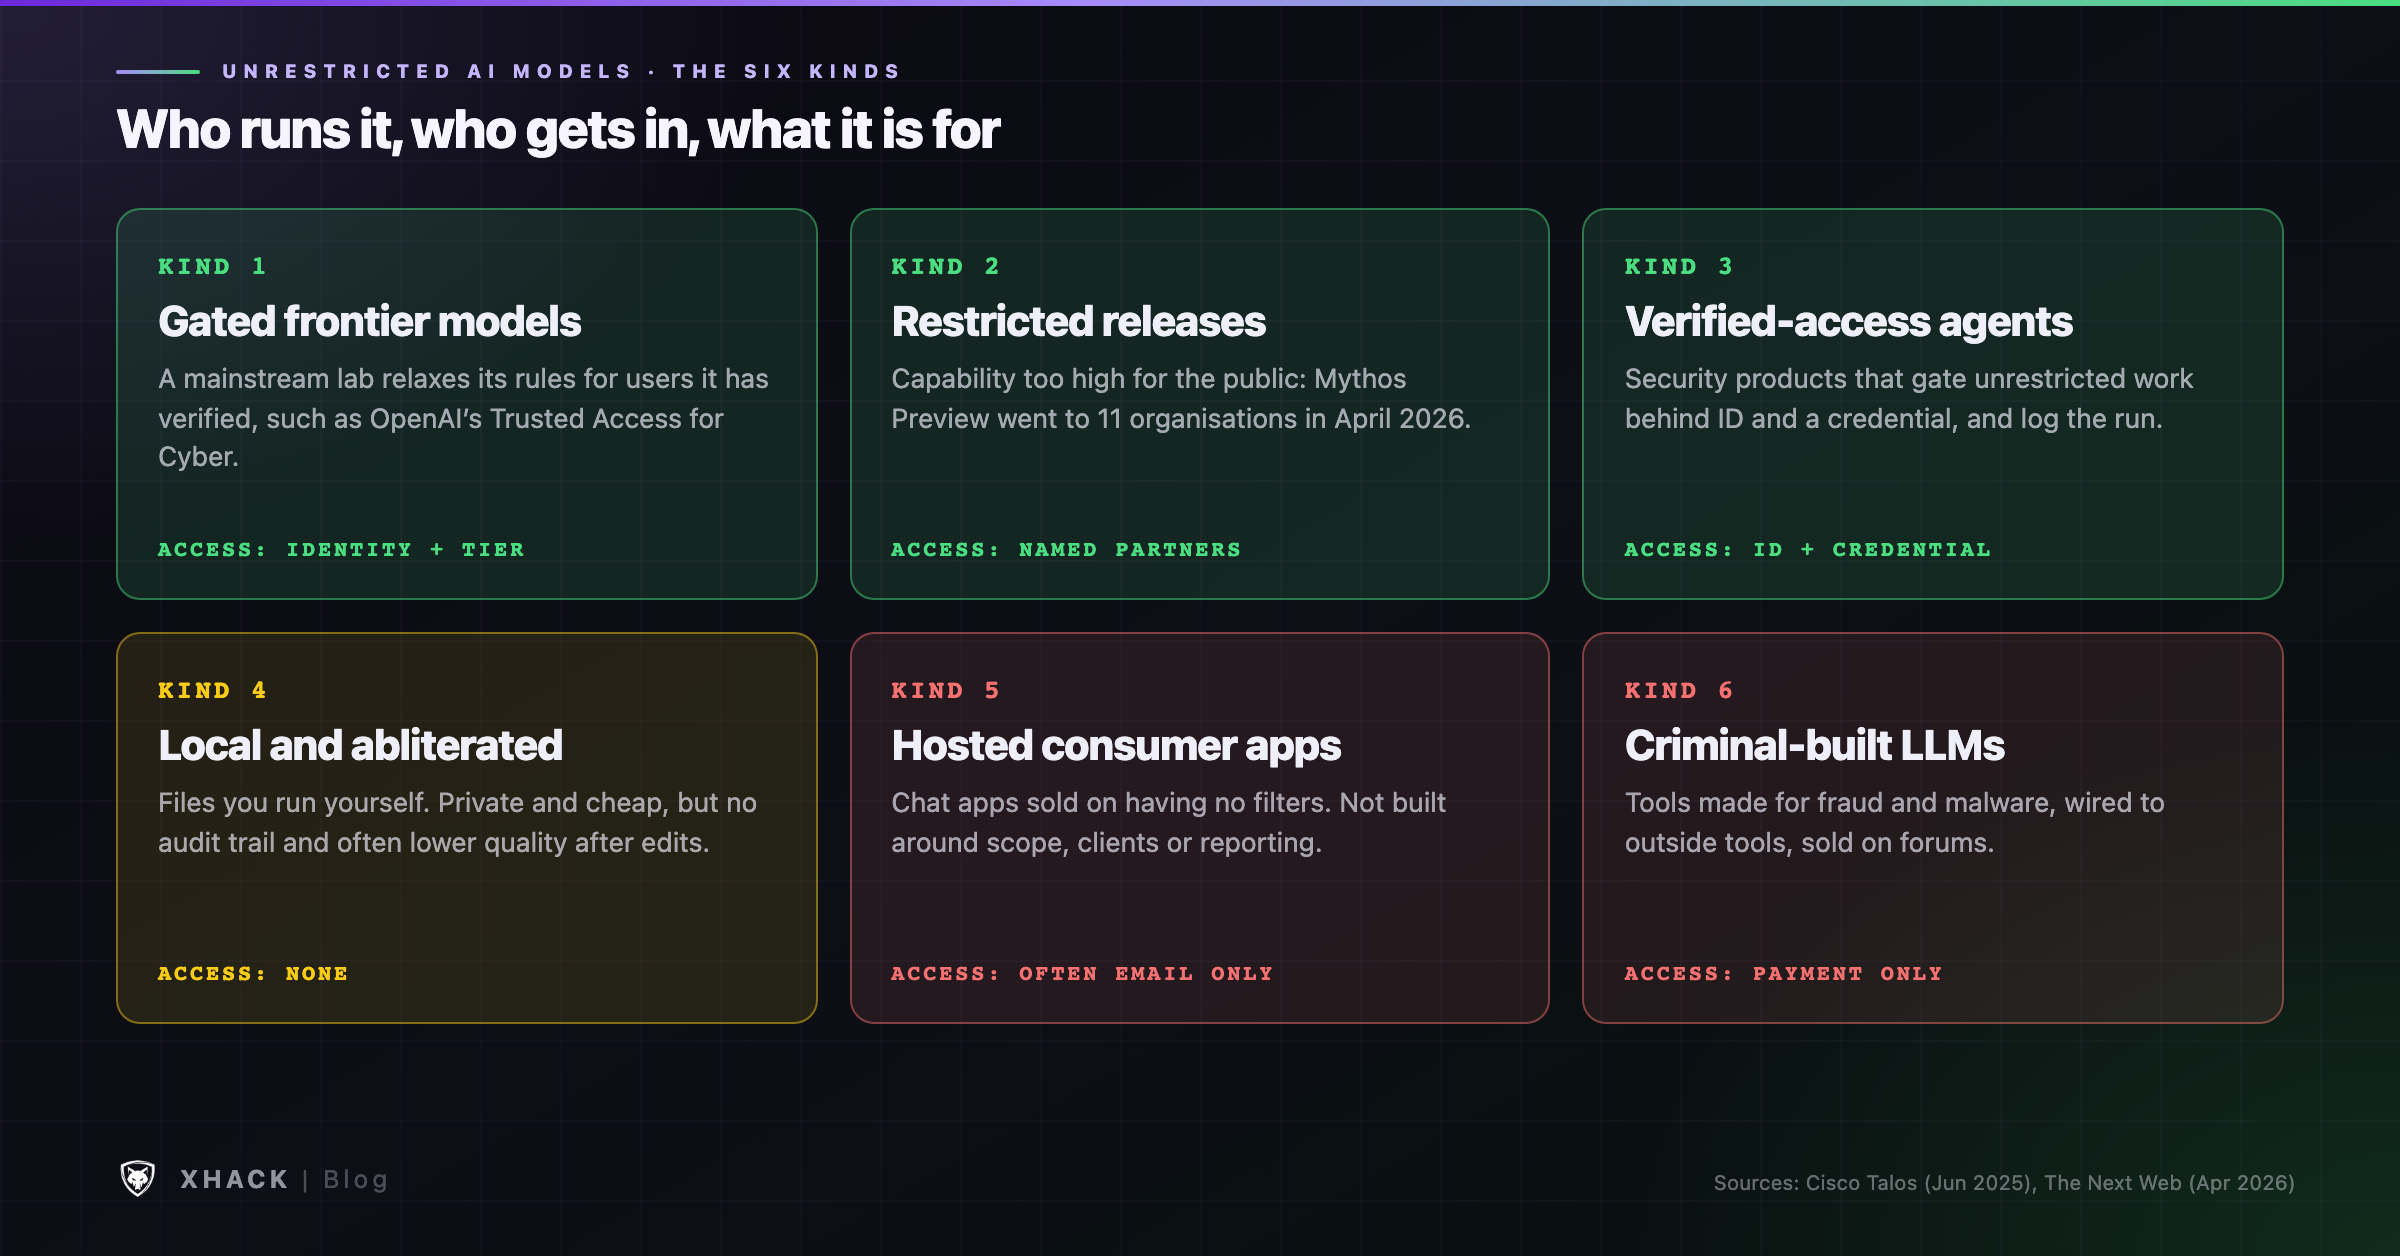Image resolution: width=2400 pixels, height=1256 pixels.
Task: Click the 'KIND 3' label
Action: [x=1679, y=266]
